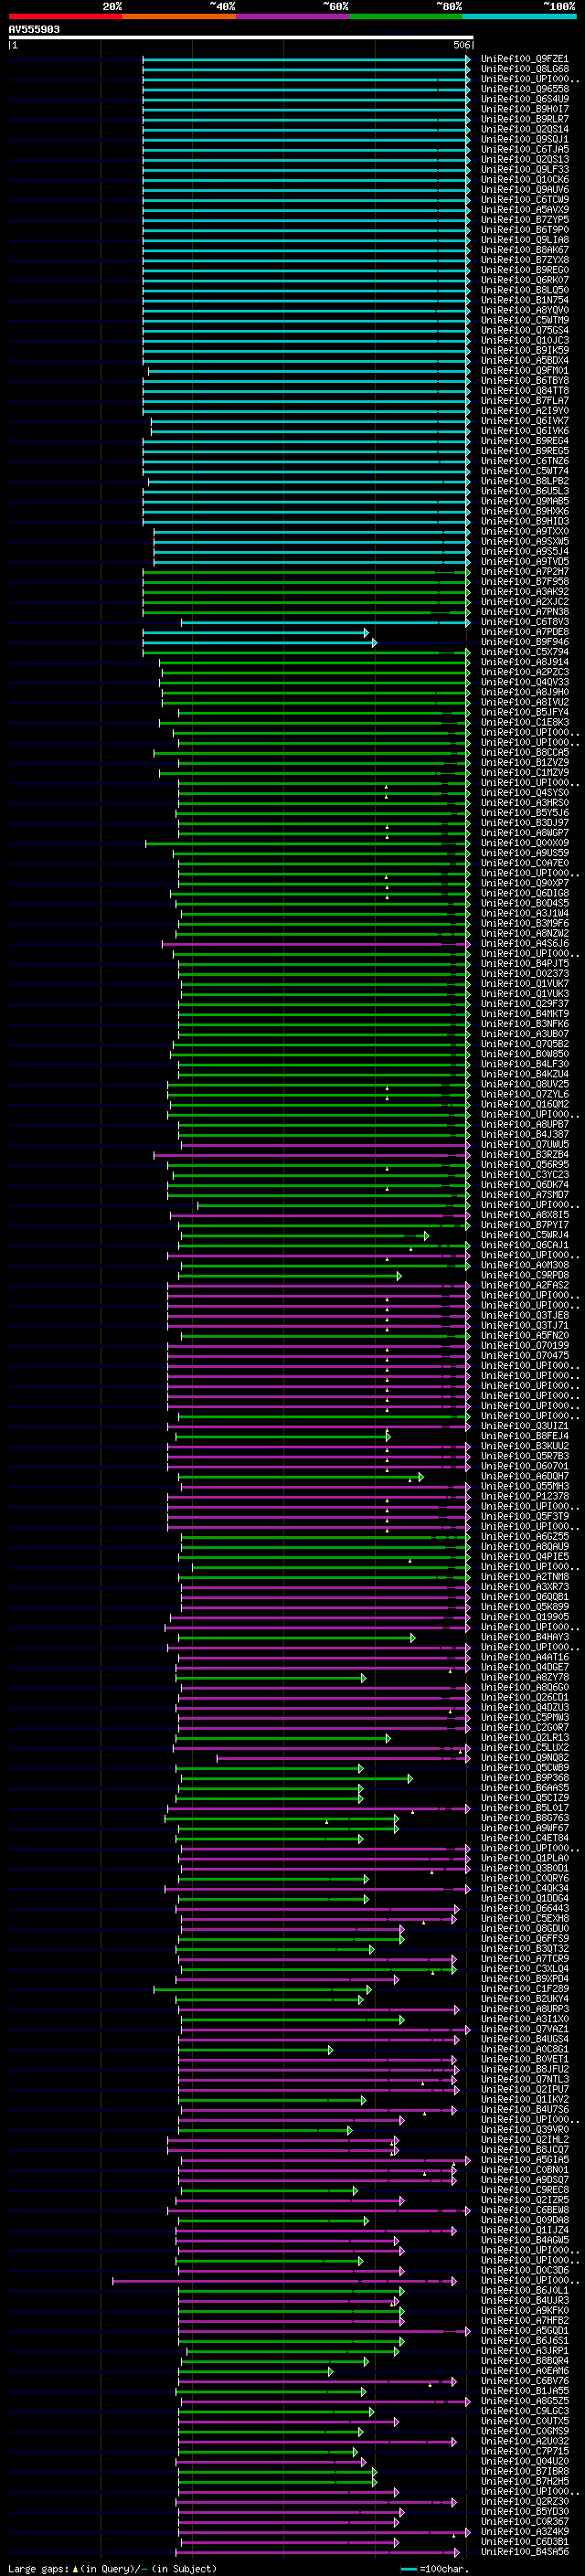The width and height of the screenshot is (585, 2576).
Task: Choose hit UniRef100_Q75GS4
Action: 524,330
